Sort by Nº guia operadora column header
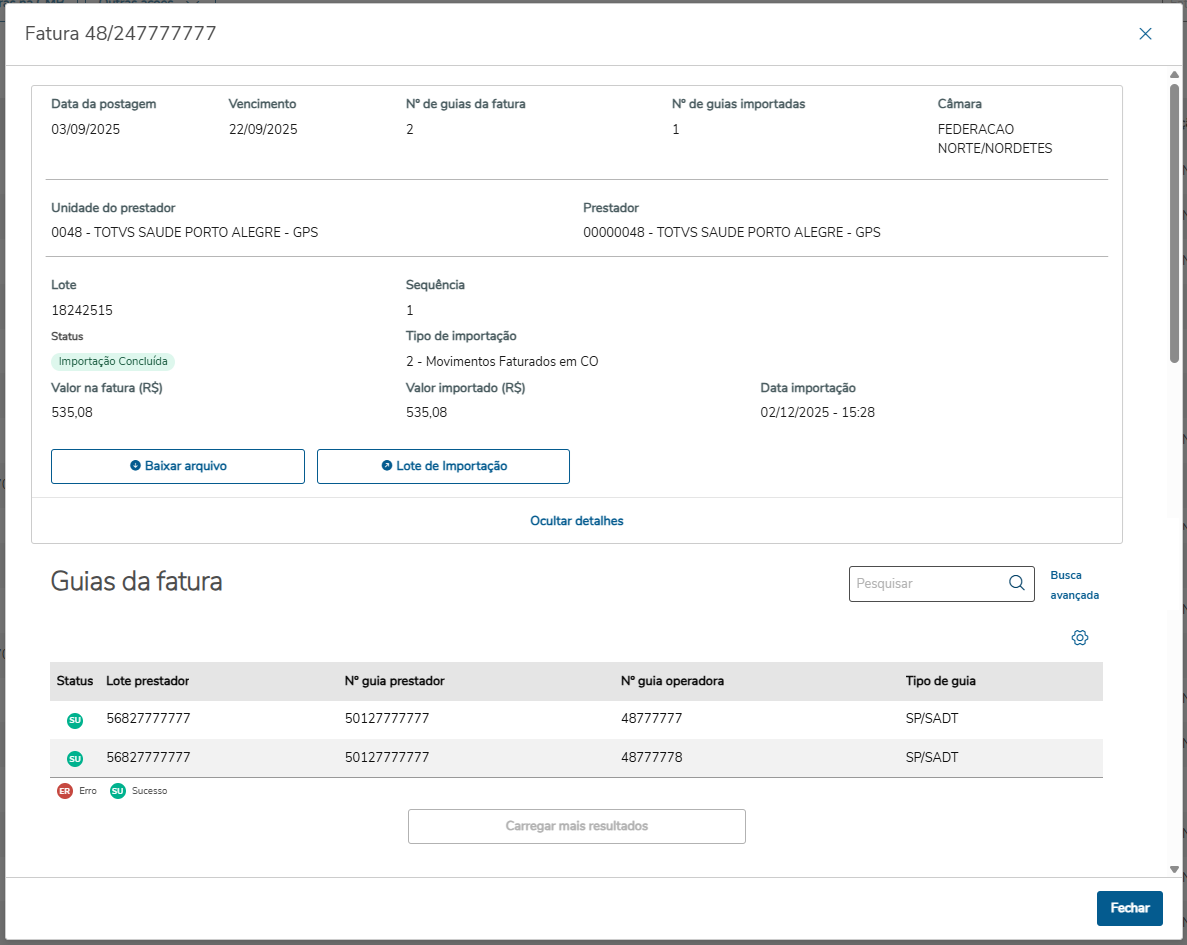Viewport: 1187px width, 945px height. click(x=672, y=681)
